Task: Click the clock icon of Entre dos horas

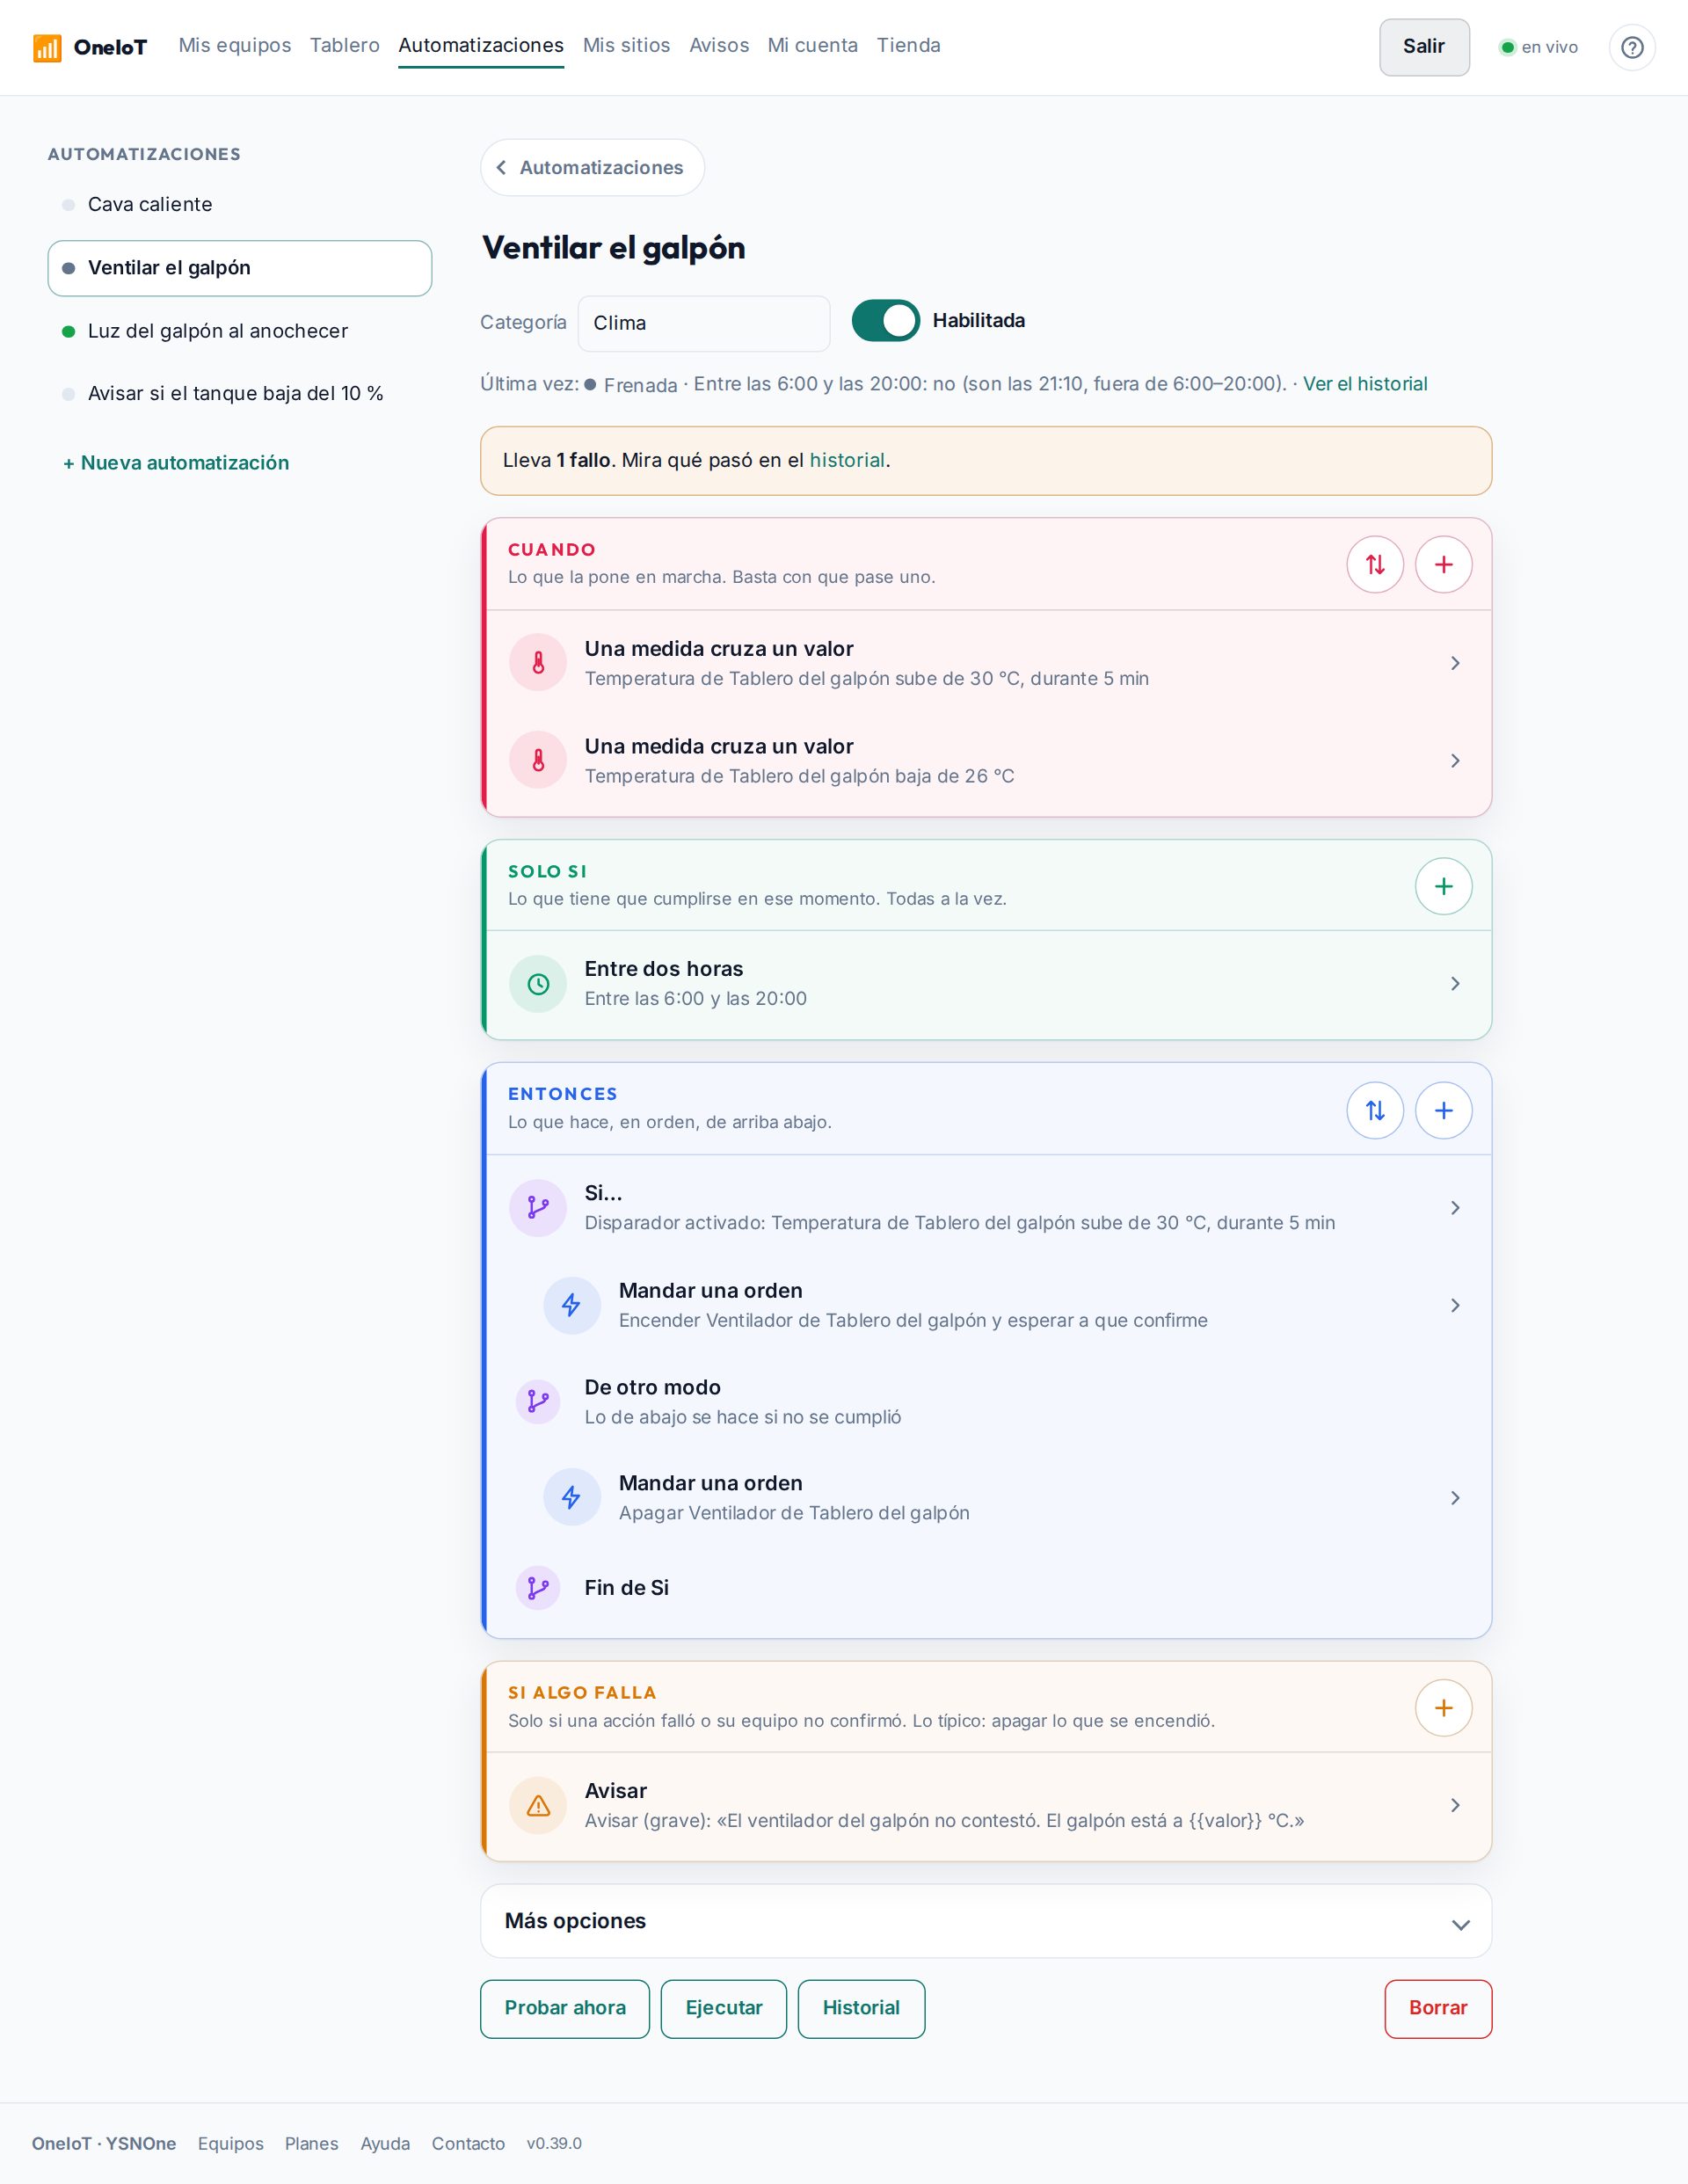Action: click(x=538, y=984)
